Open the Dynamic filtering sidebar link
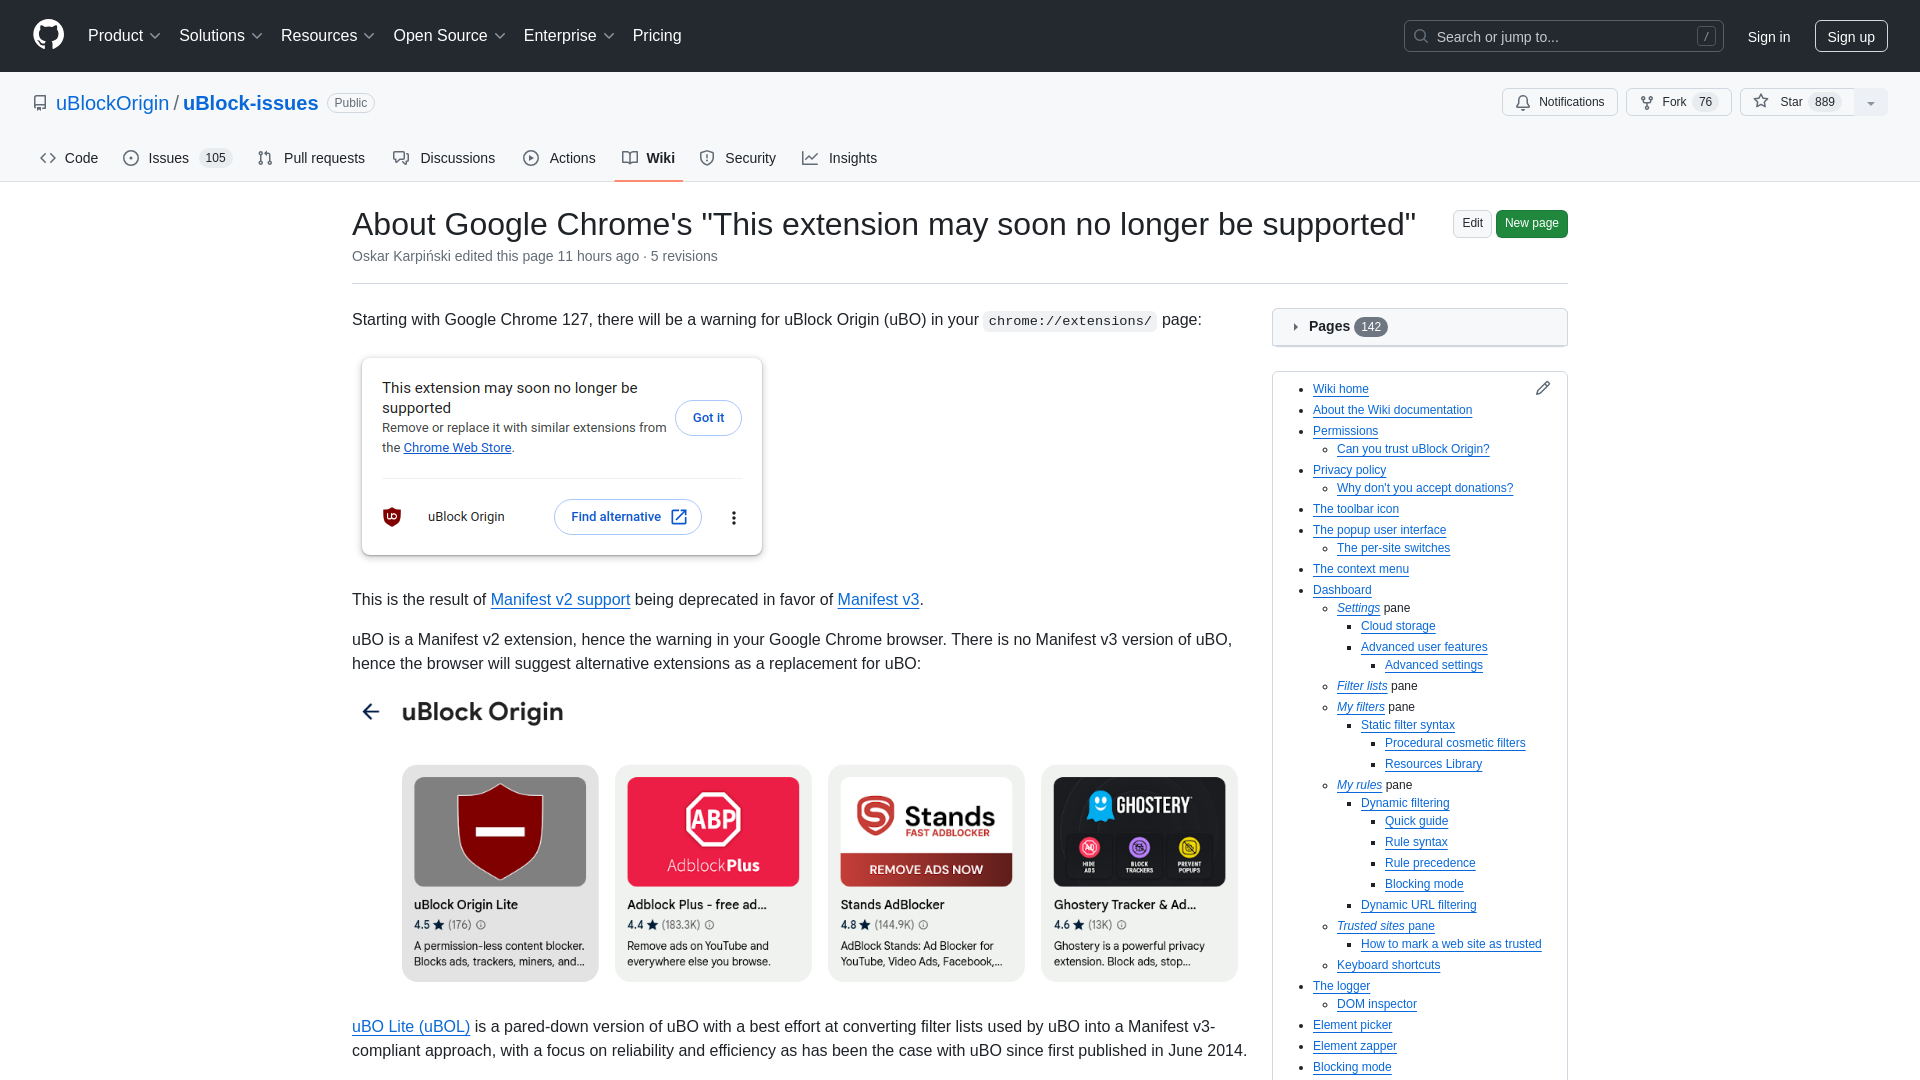 (1405, 803)
